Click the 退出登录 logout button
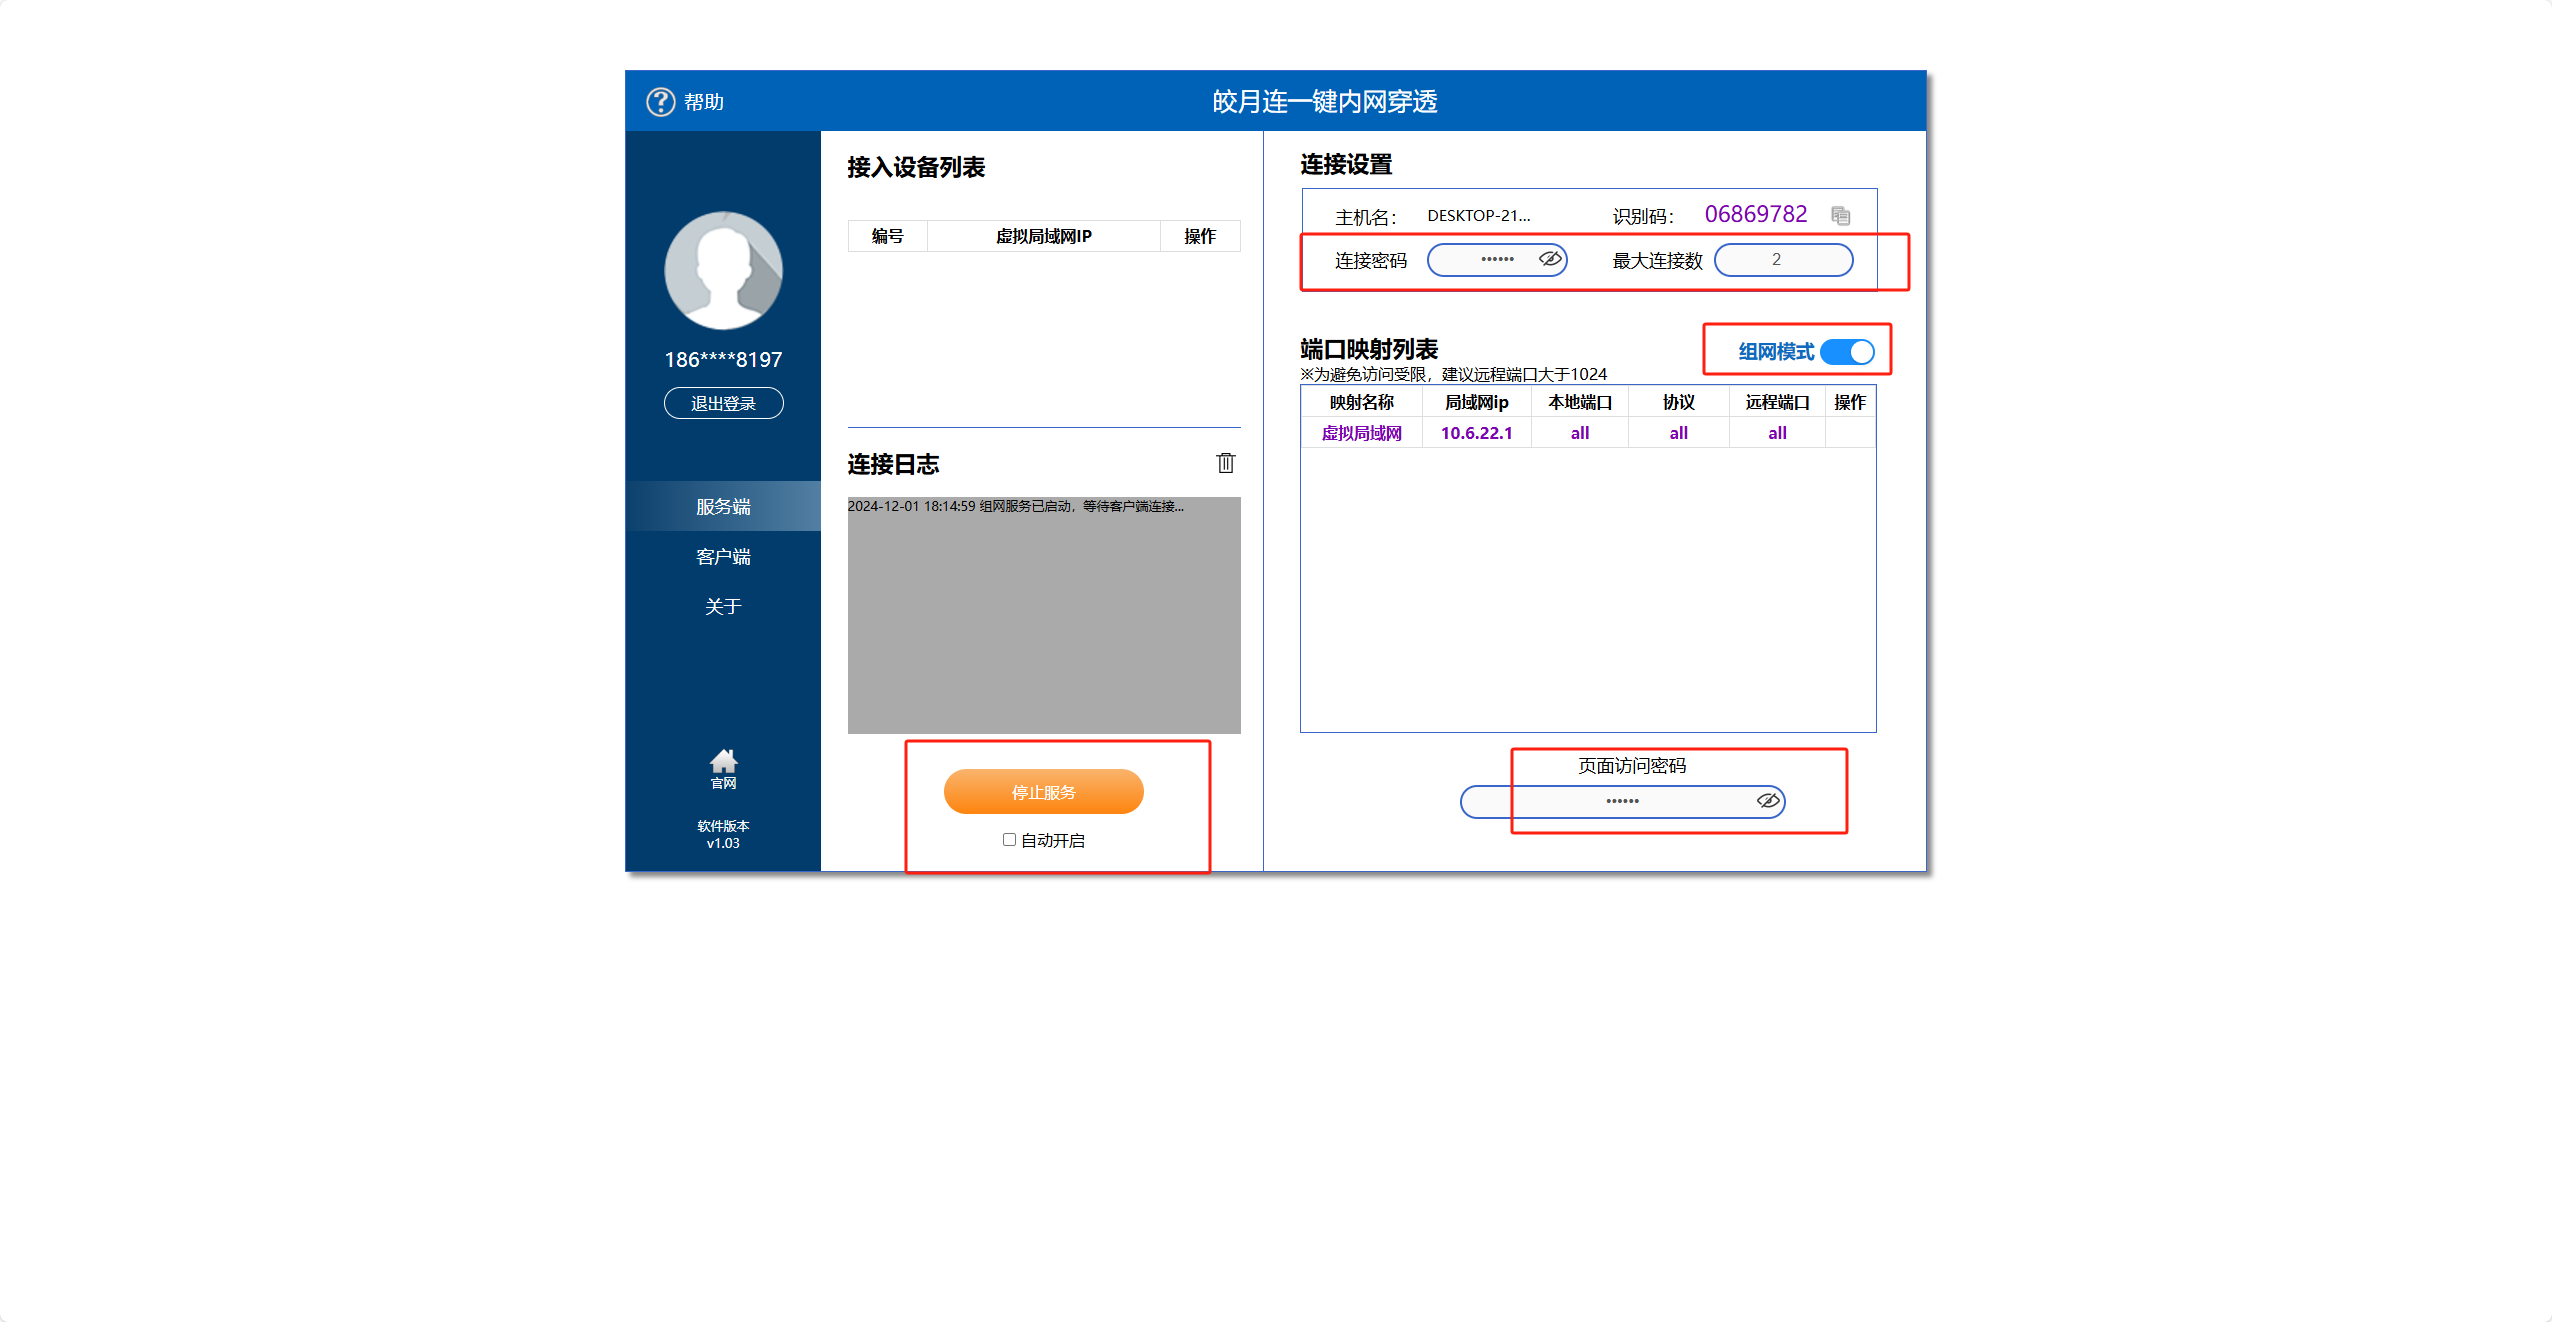The width and height of the screenshot is (2552, 1322). click(723, 404)
